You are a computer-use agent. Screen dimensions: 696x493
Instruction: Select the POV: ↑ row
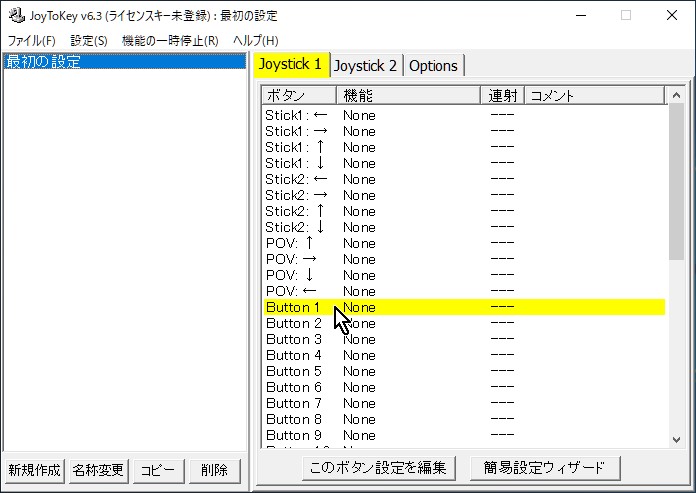tap(464, 243)
